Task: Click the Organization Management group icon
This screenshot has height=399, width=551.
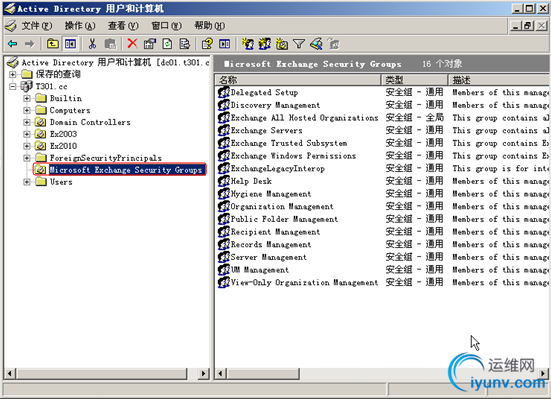Action: (x=224, y=206)
